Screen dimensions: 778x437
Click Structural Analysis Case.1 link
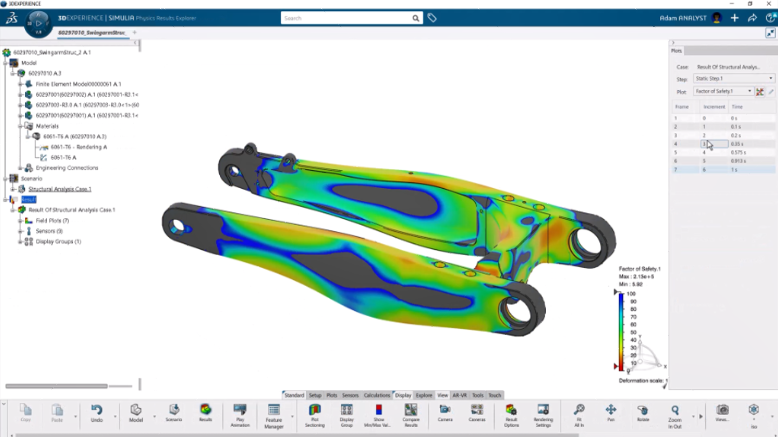[x=60, y=189]
